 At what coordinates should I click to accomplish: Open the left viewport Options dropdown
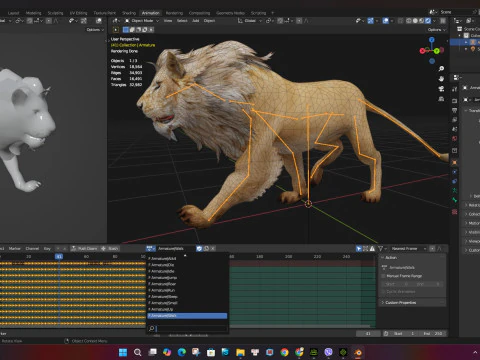pyautogui.click(x=95, y=30)
